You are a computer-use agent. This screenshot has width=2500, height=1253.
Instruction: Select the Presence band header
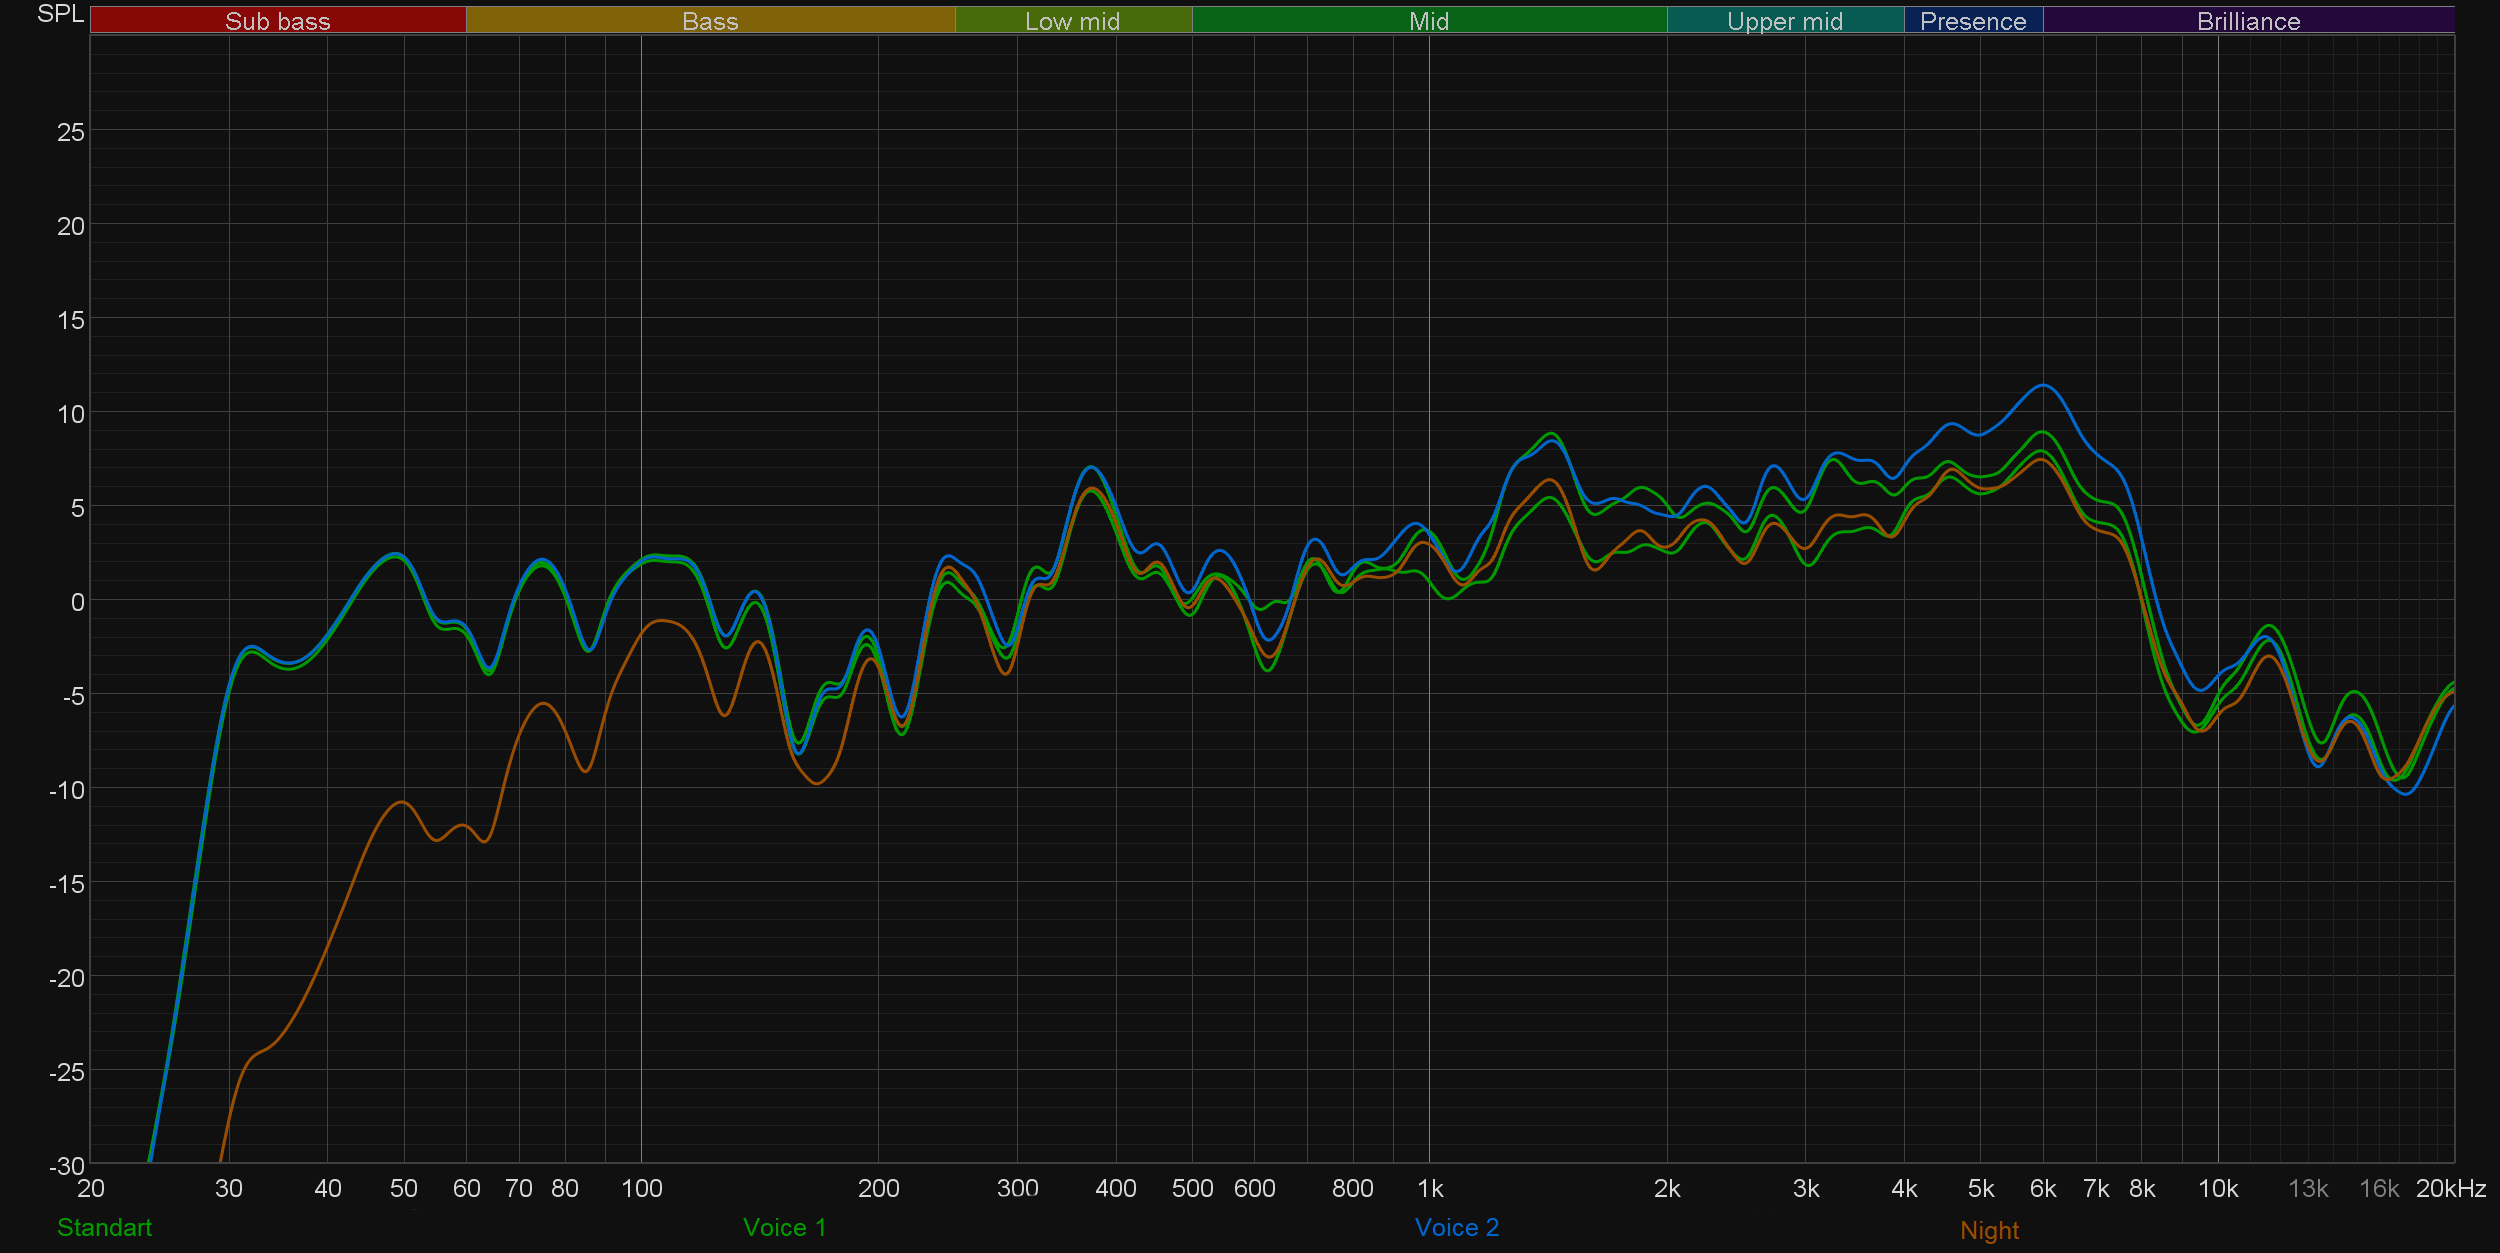1972,21
